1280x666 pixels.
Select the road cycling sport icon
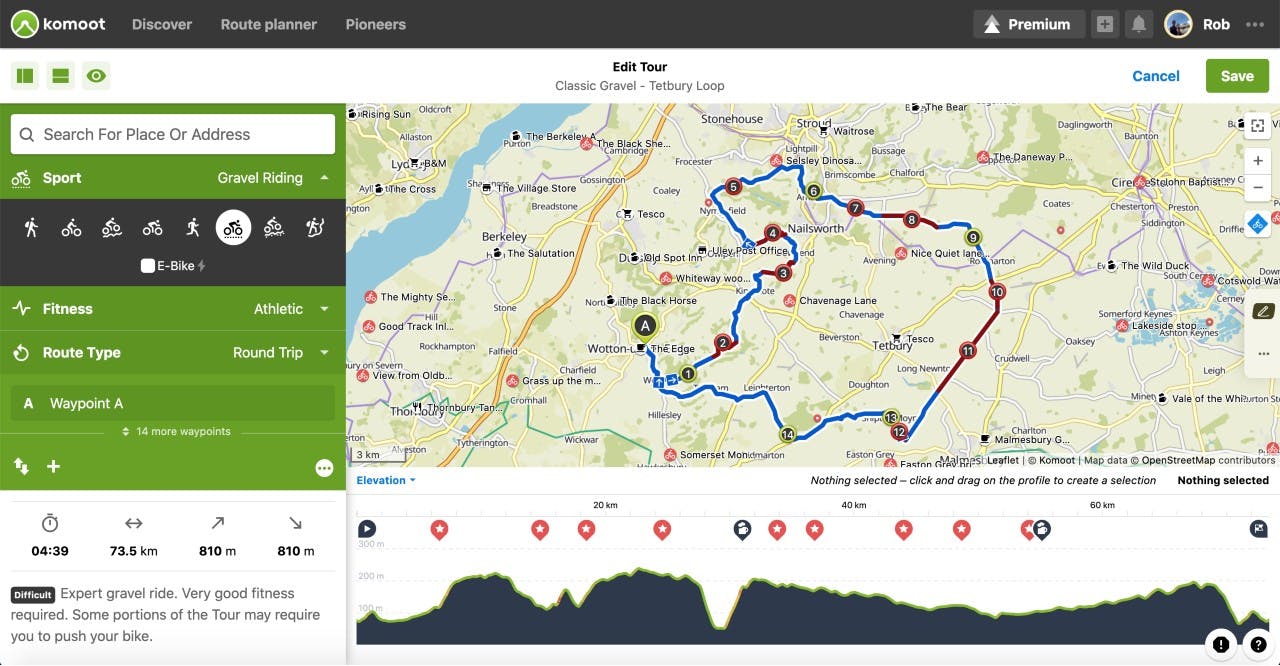pyautogui.click(x=152, y=227)
